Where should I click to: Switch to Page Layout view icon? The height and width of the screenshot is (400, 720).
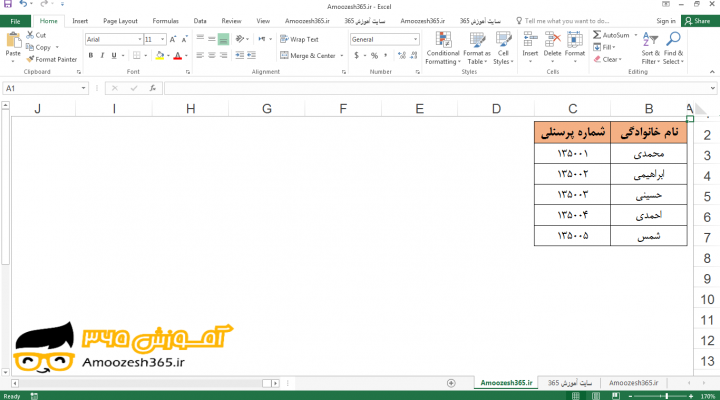[596, 396]
